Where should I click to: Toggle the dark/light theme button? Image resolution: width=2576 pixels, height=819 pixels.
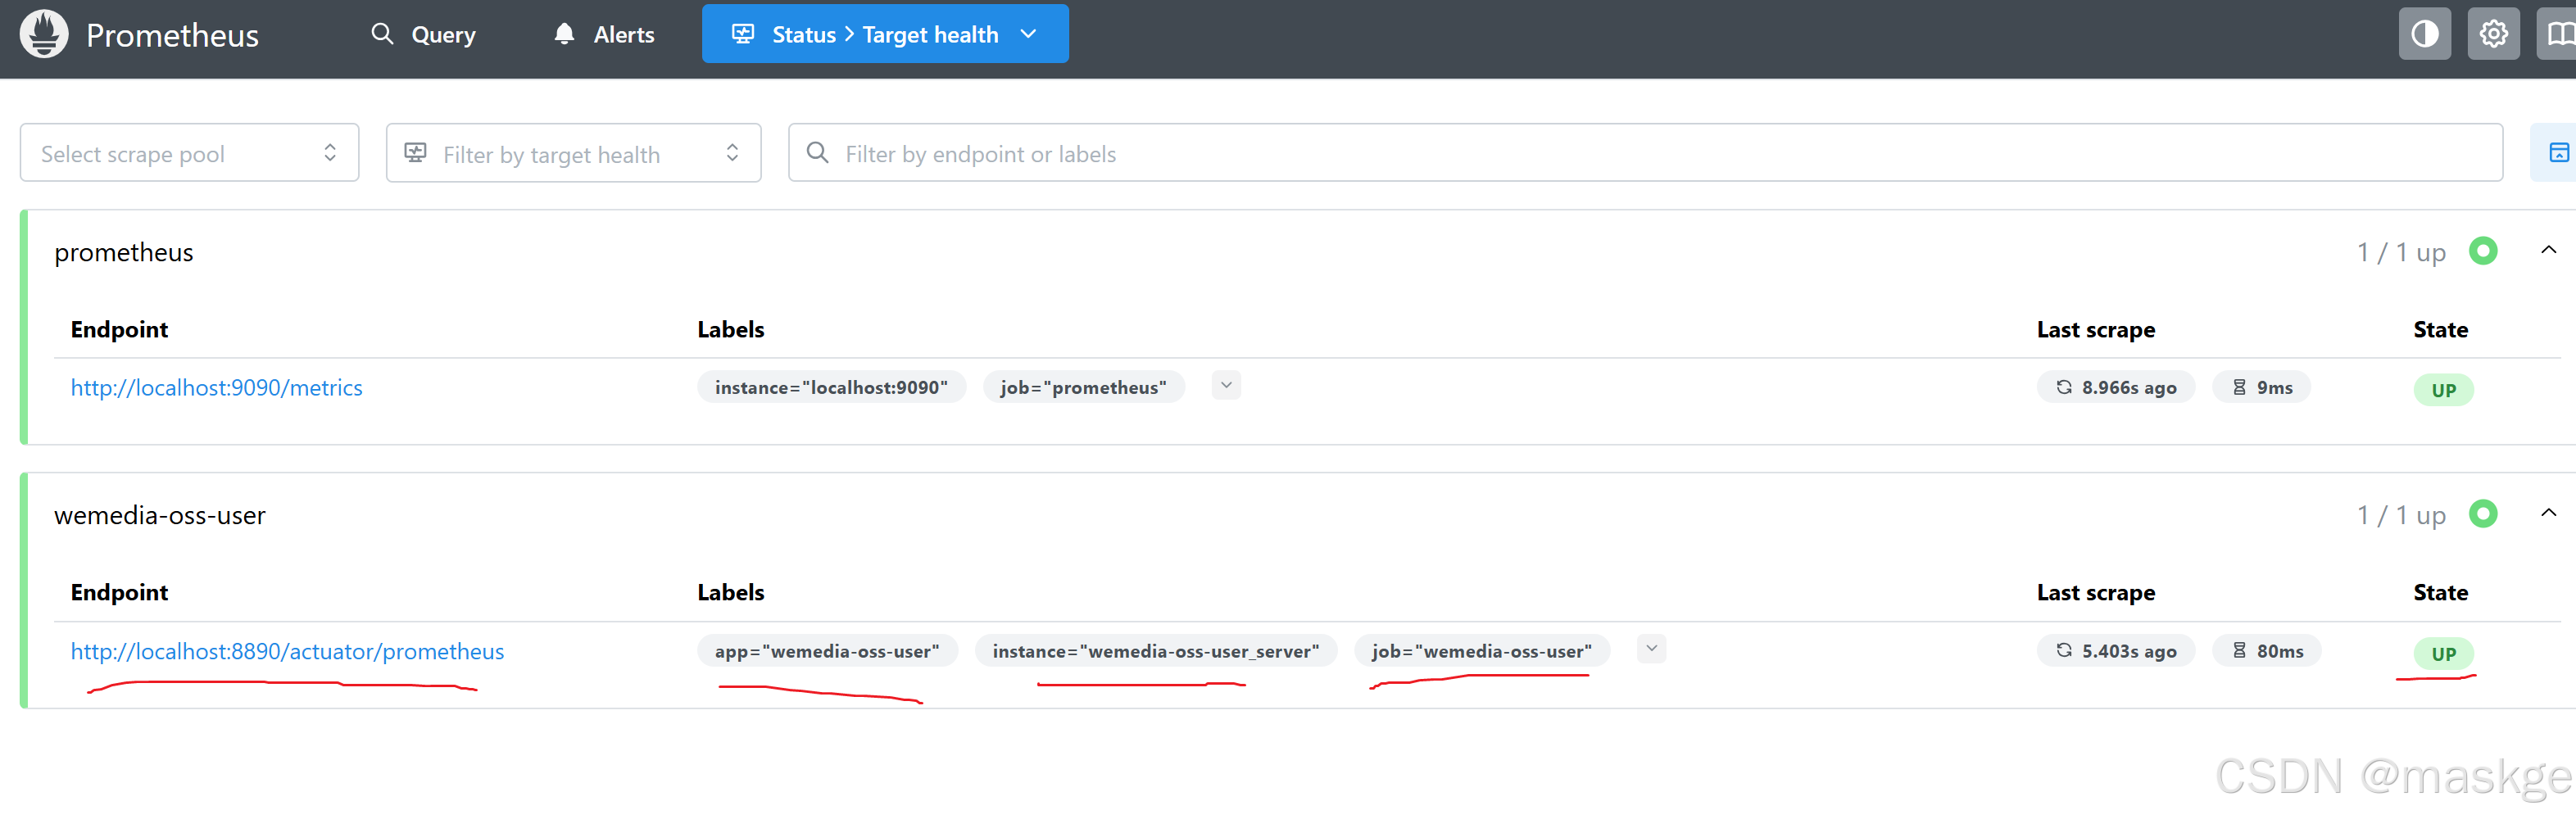point(2424,34)
